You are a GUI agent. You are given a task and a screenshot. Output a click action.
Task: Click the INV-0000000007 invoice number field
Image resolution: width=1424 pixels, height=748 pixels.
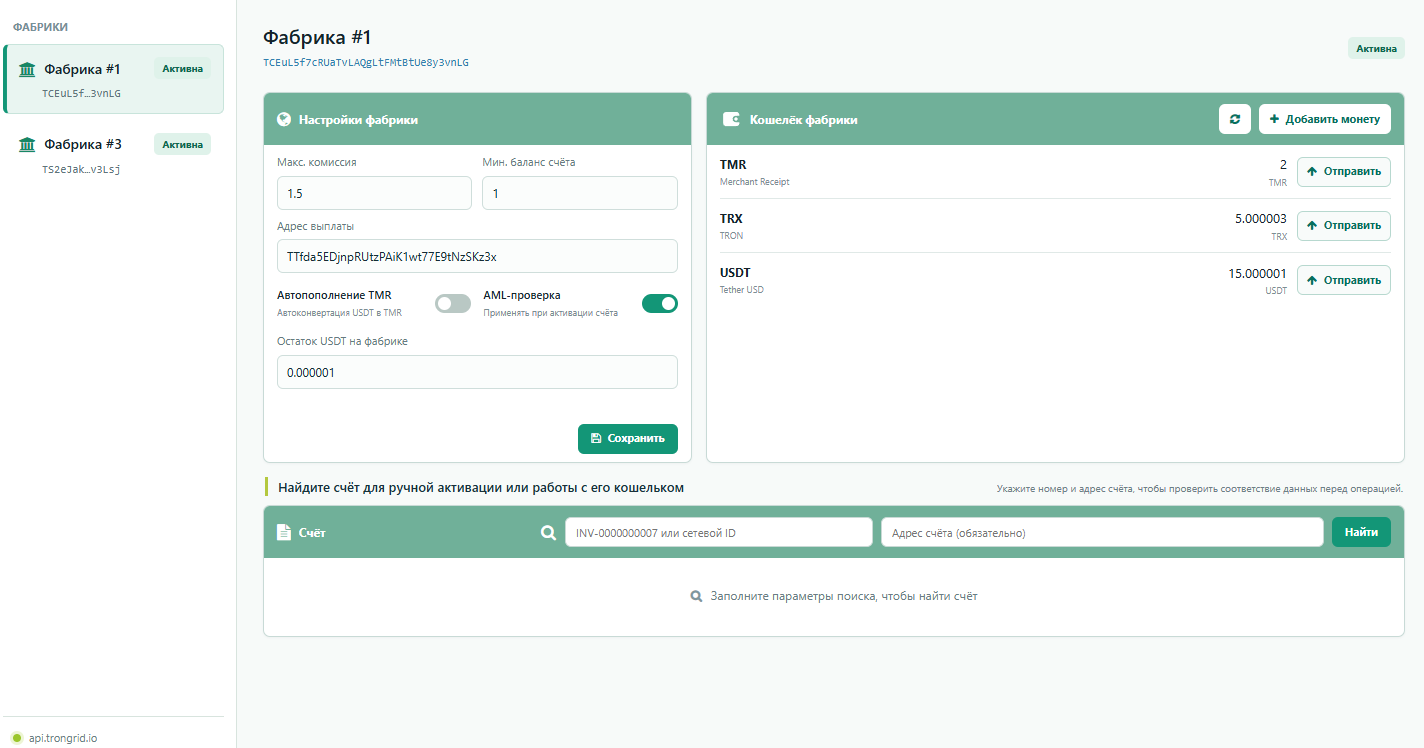(719, 533)
